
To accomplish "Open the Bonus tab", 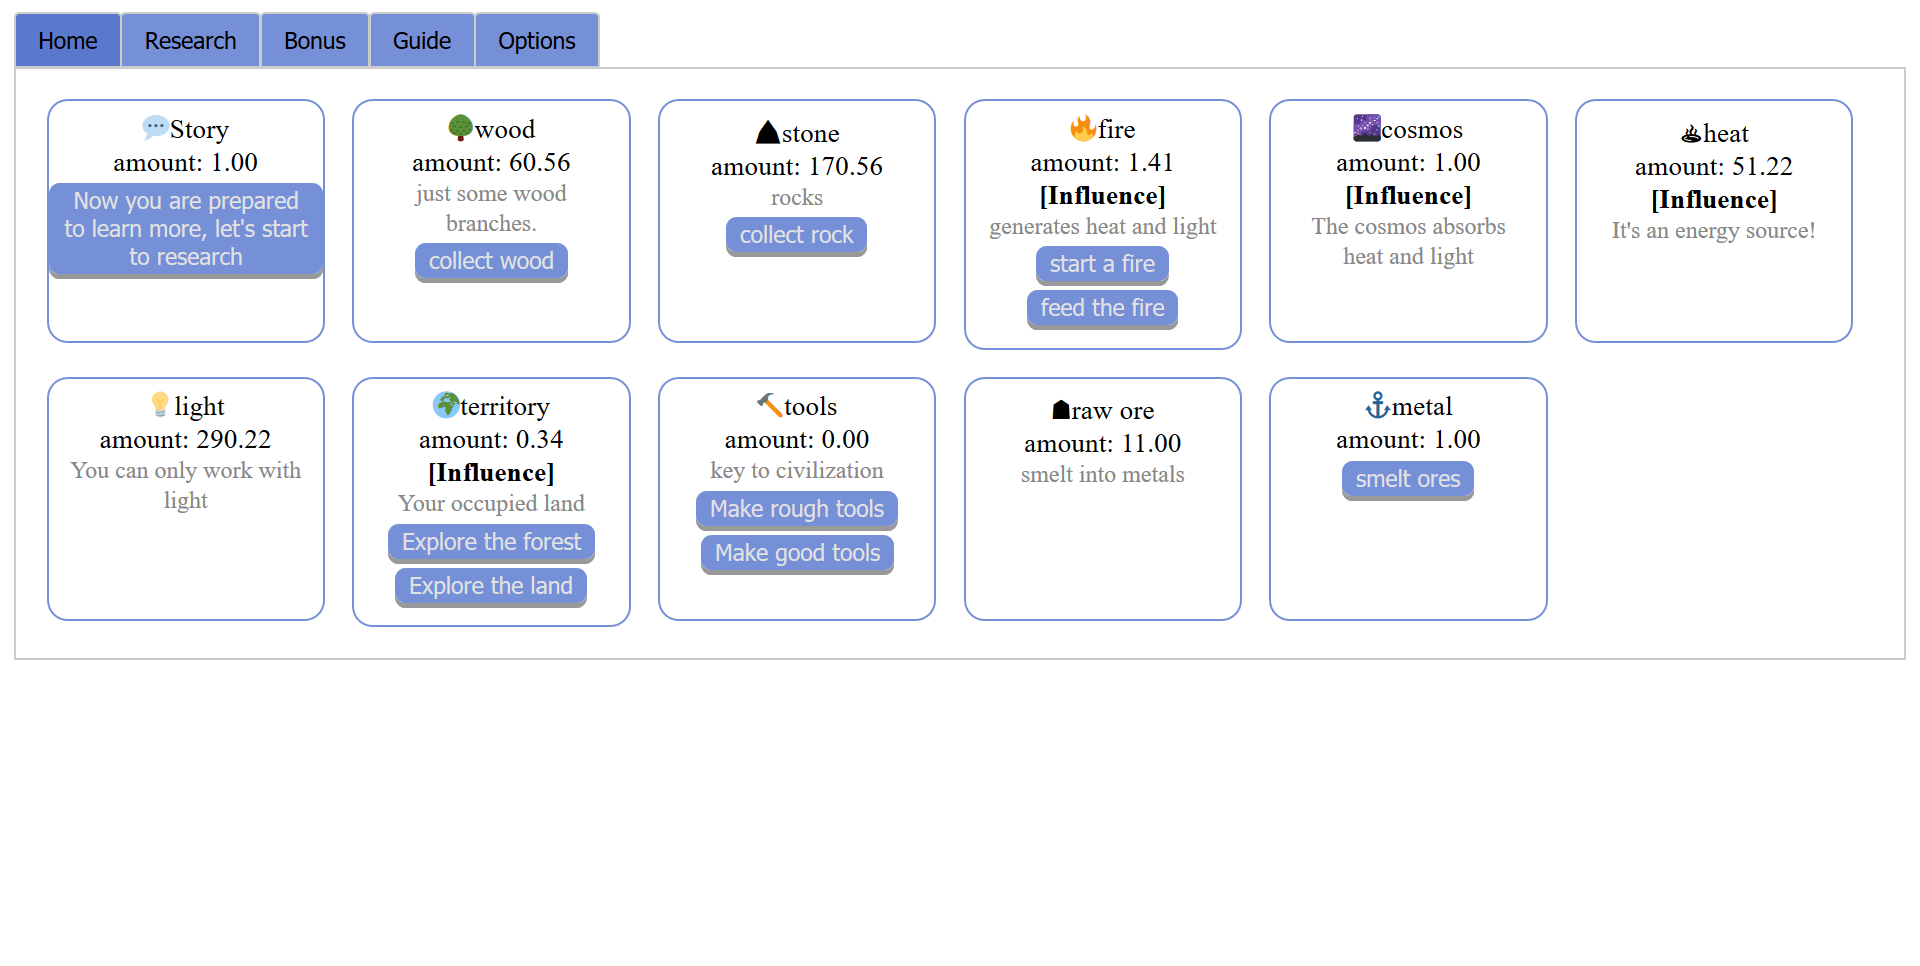I will [x=315, y=41].
